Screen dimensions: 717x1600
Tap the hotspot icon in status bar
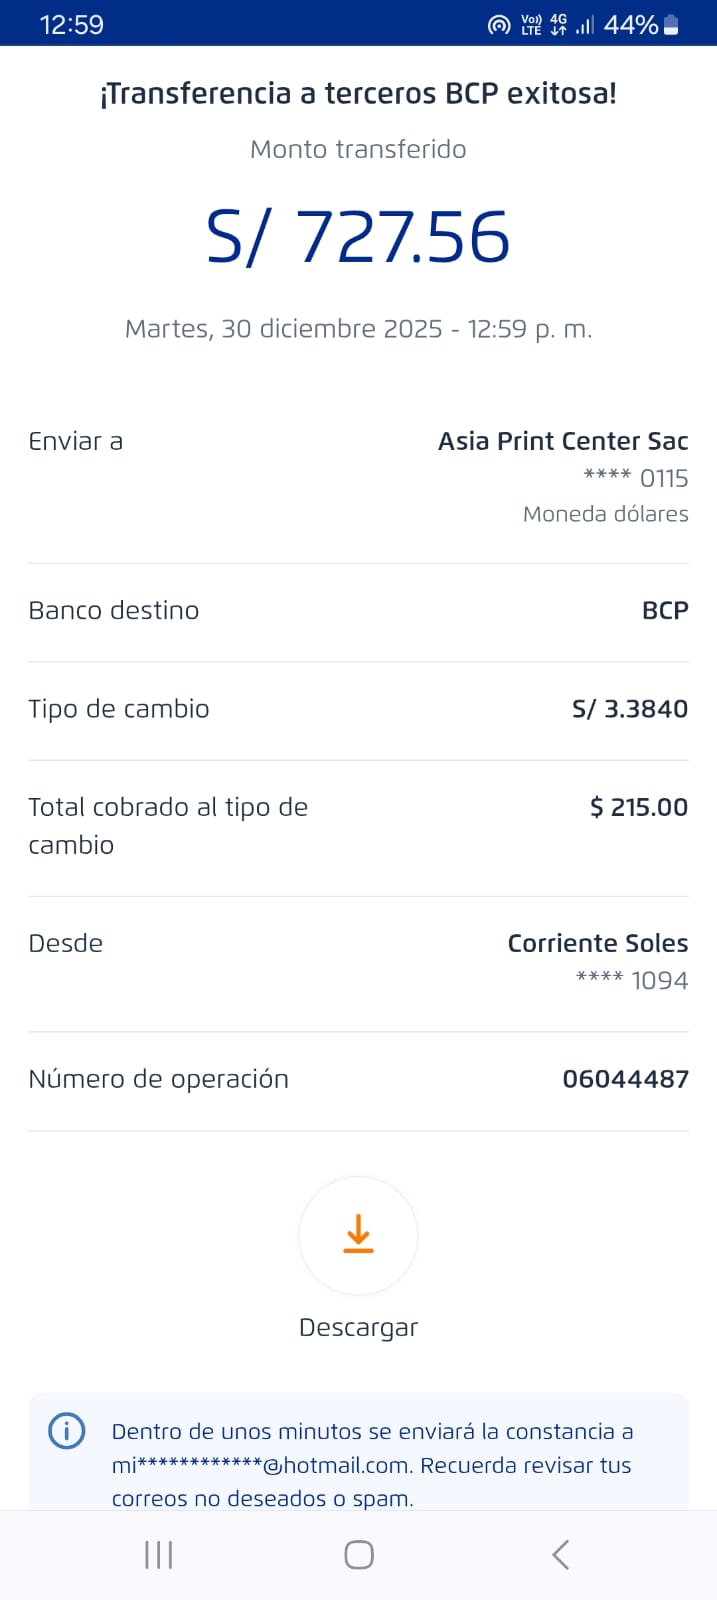tap(498, 25)
